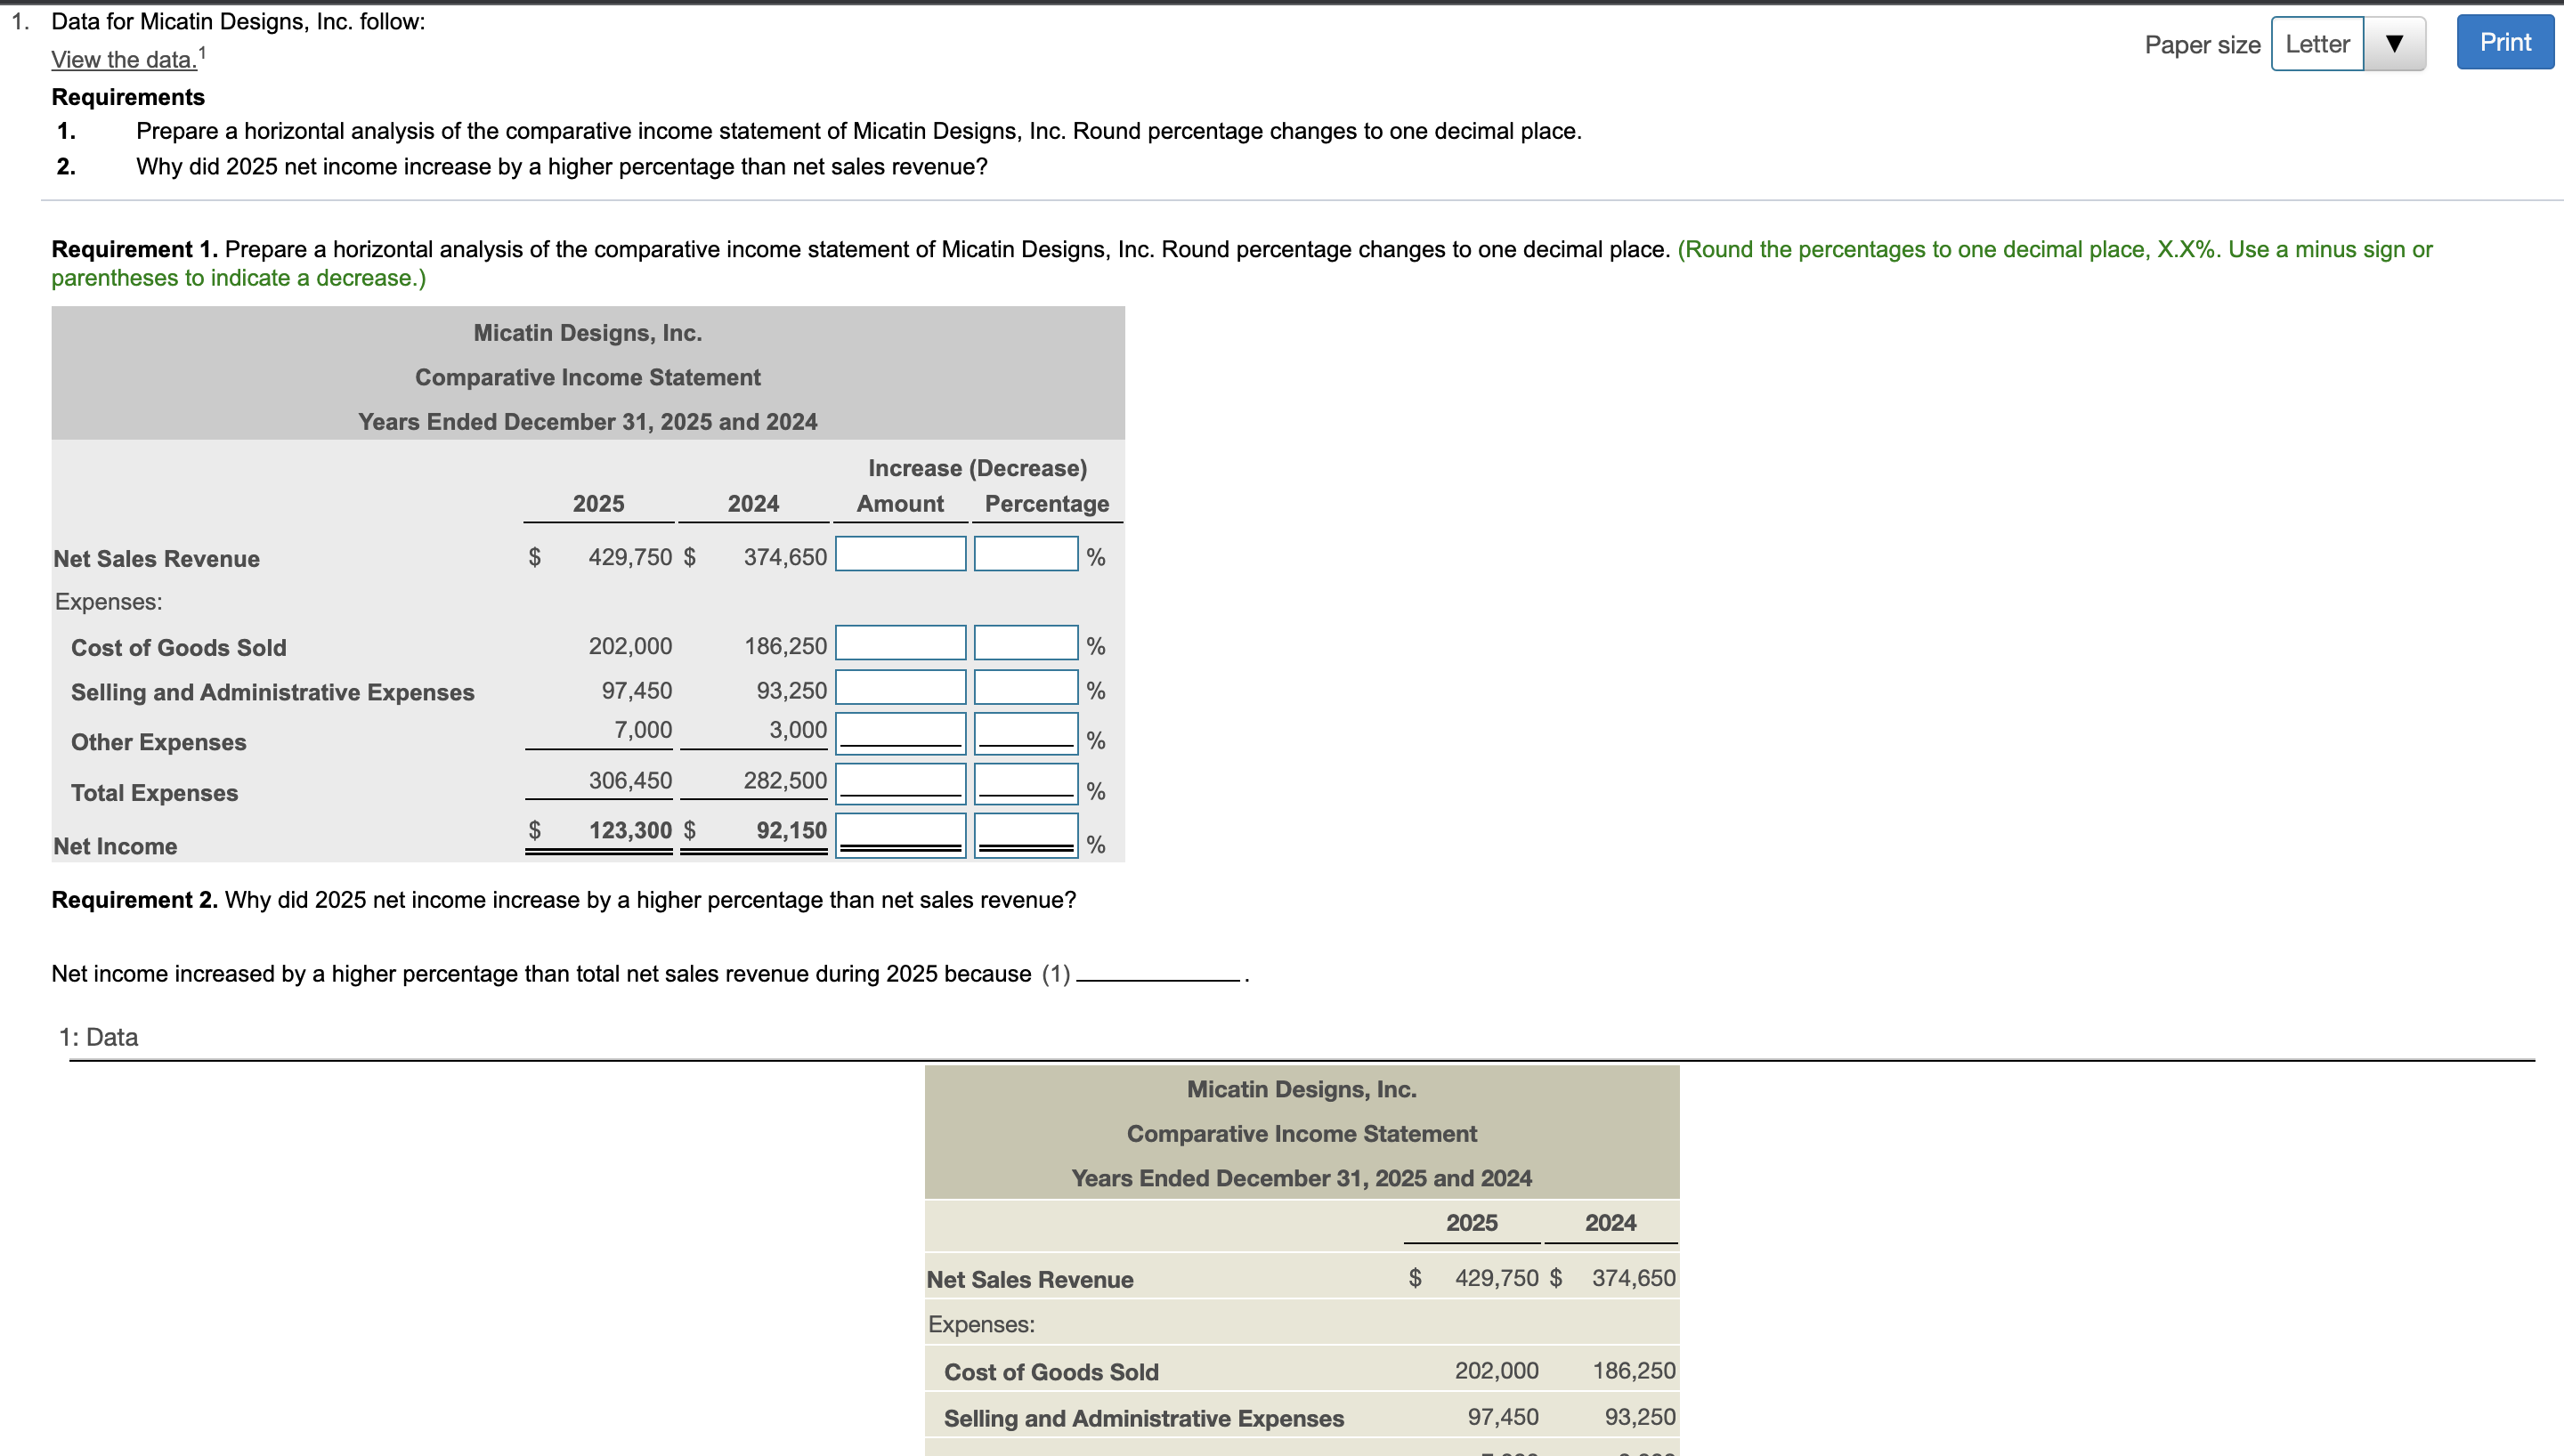Select the Total Expenses Percentage input field
This screenshot has height=1456, width=2564.
coord(1024,782)
